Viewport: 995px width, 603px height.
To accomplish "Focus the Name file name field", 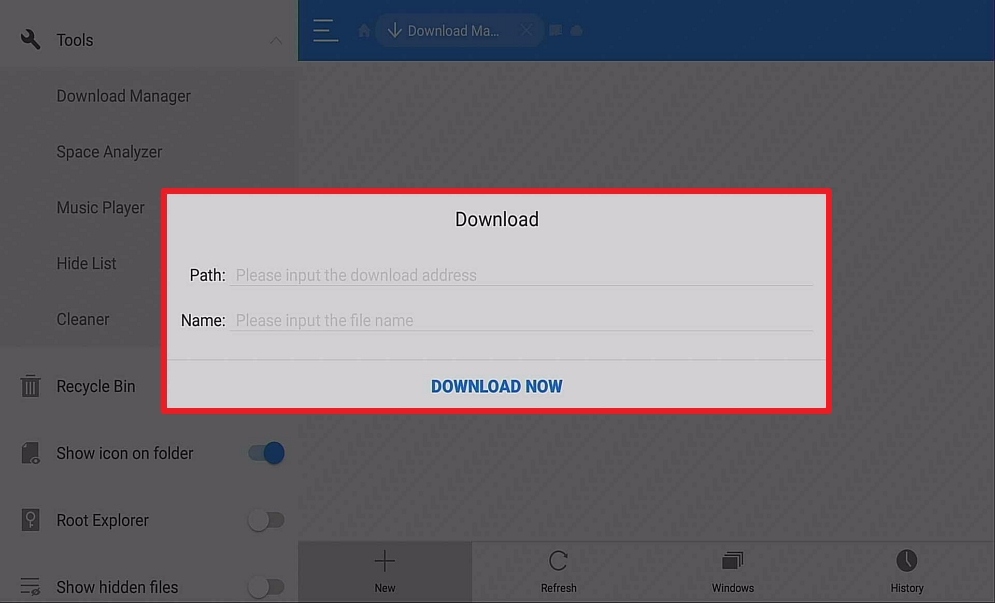I will point(521,321).
